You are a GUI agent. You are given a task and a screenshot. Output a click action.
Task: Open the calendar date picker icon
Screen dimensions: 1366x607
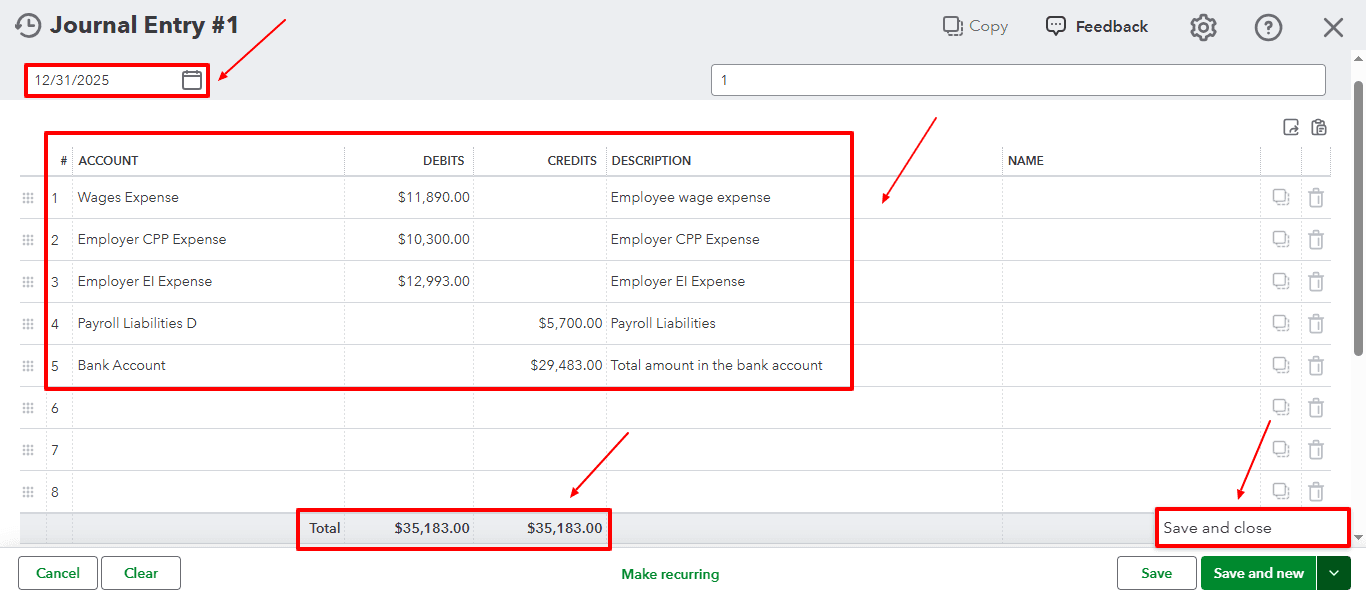pyautogui.click(x=192, y=80)
